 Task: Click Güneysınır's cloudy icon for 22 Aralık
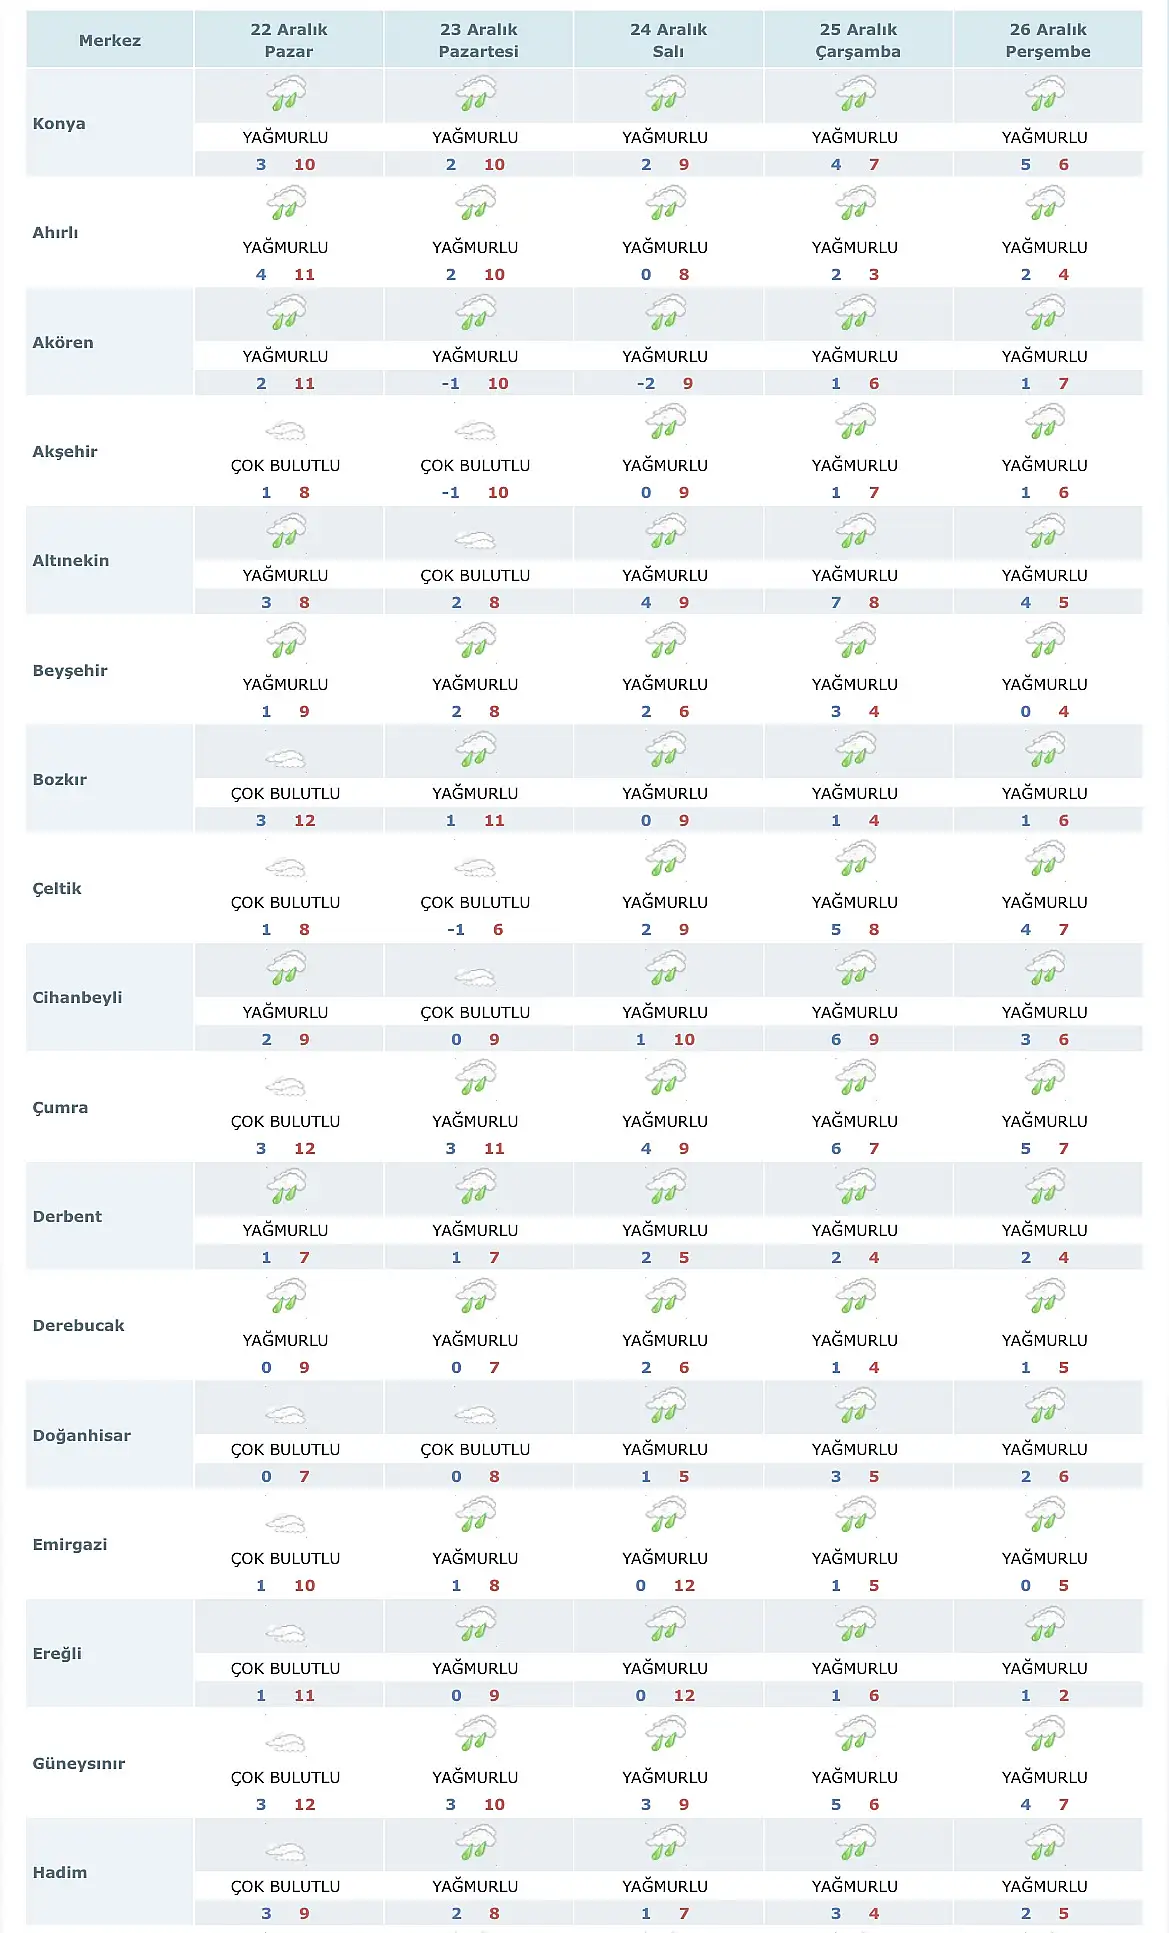click(x=286, y=1743)
